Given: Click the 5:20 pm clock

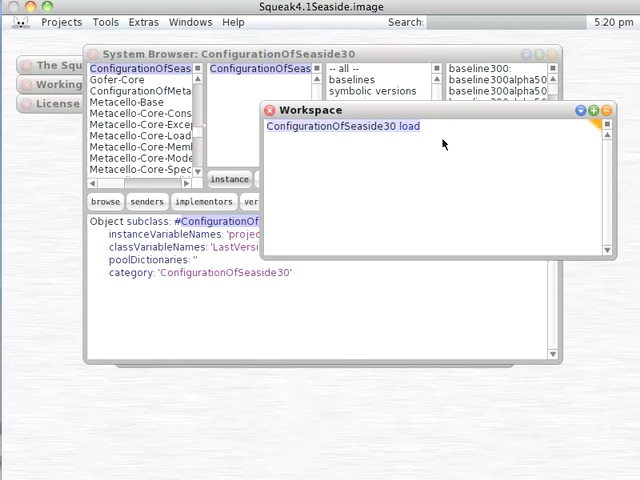Looking at the screenshot, I should click(x=613, y=22).
